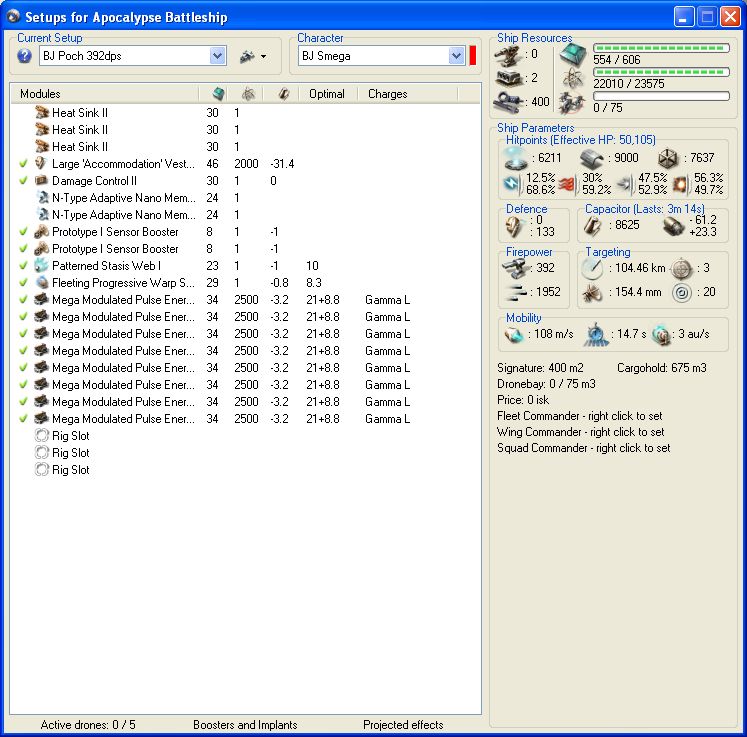Sort by the Modules column header
747x737 pixels.
pos(105,94)
